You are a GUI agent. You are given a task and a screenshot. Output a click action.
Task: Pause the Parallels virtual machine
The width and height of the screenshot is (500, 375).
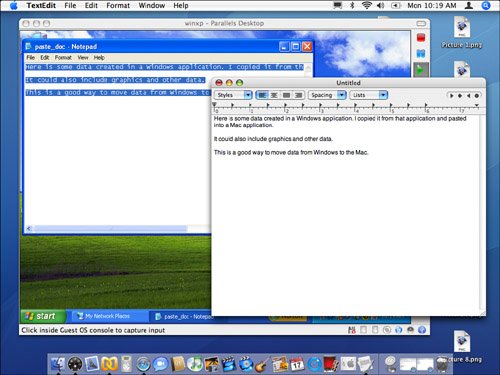421,53
